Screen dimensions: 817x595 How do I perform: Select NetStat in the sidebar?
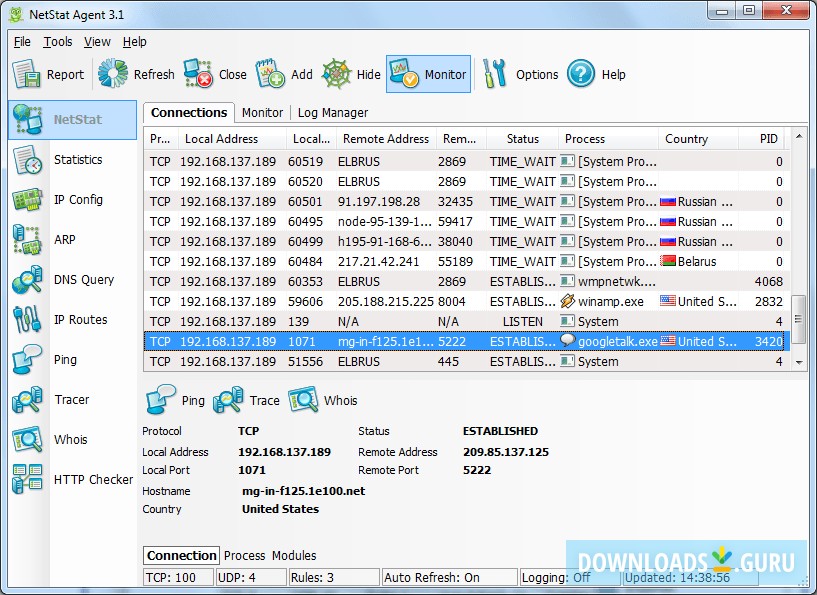coord(72,120)
